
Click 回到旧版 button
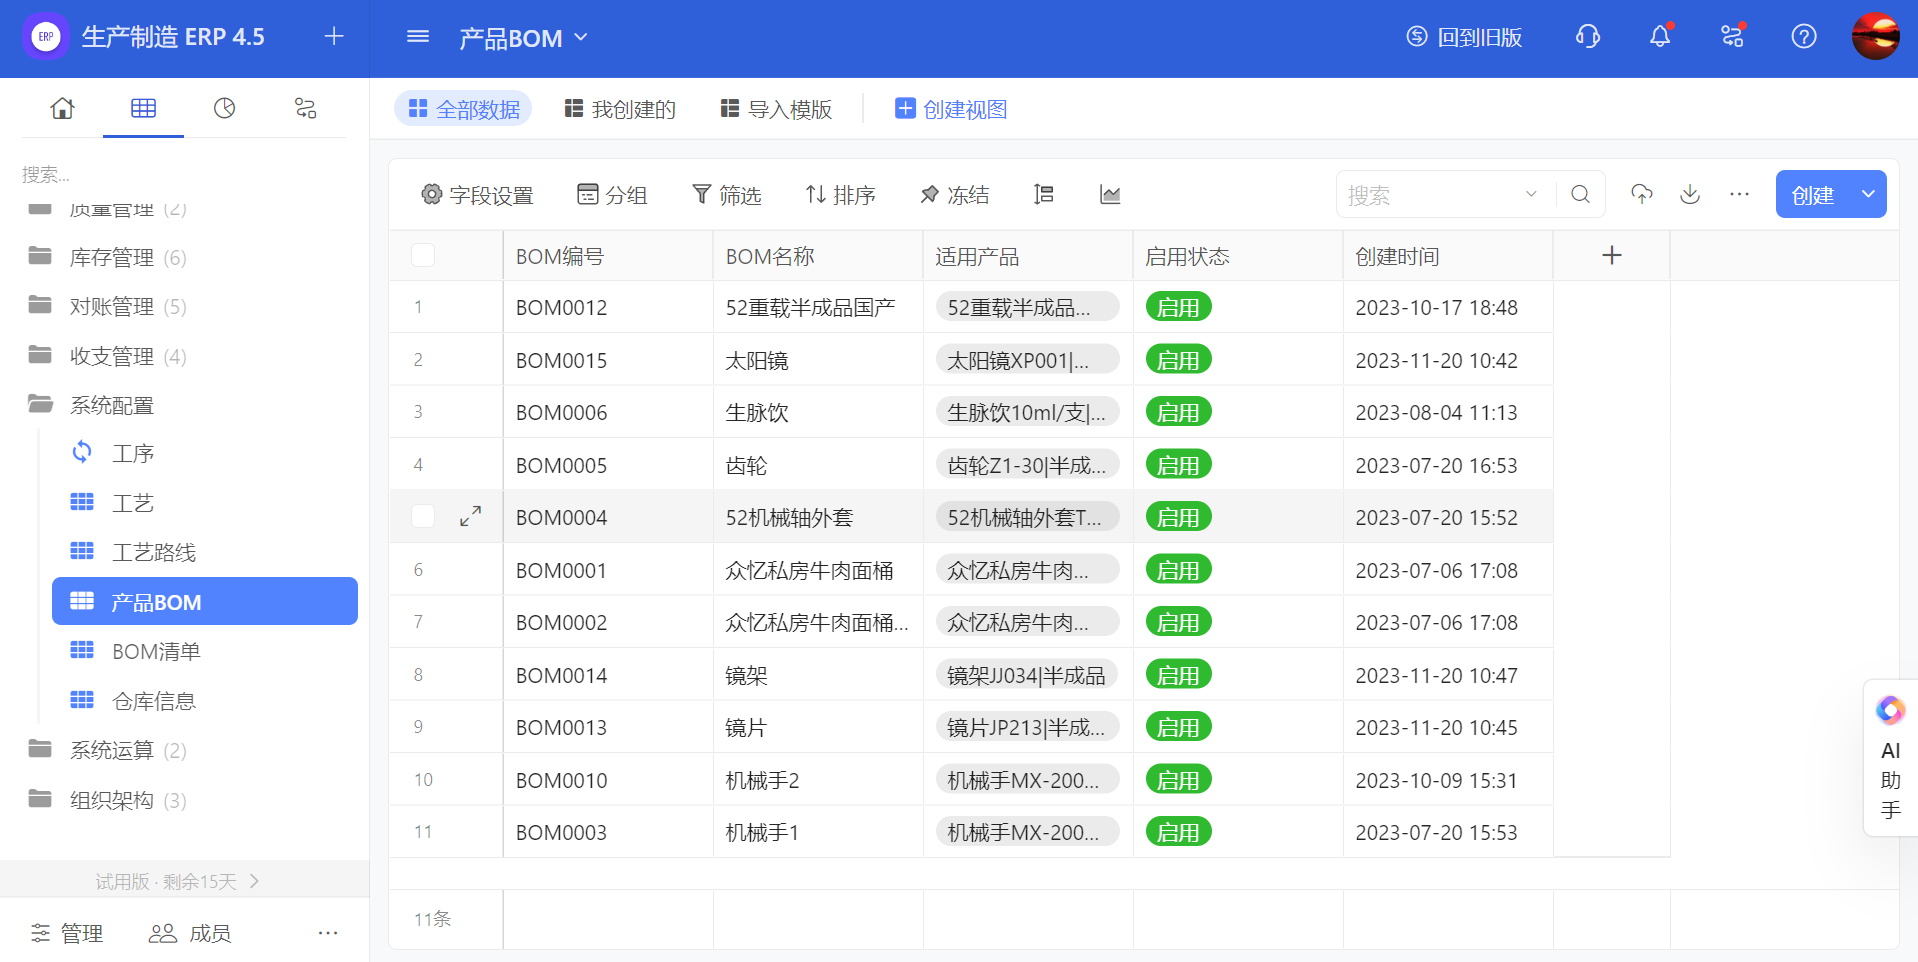pos(1464,37)
